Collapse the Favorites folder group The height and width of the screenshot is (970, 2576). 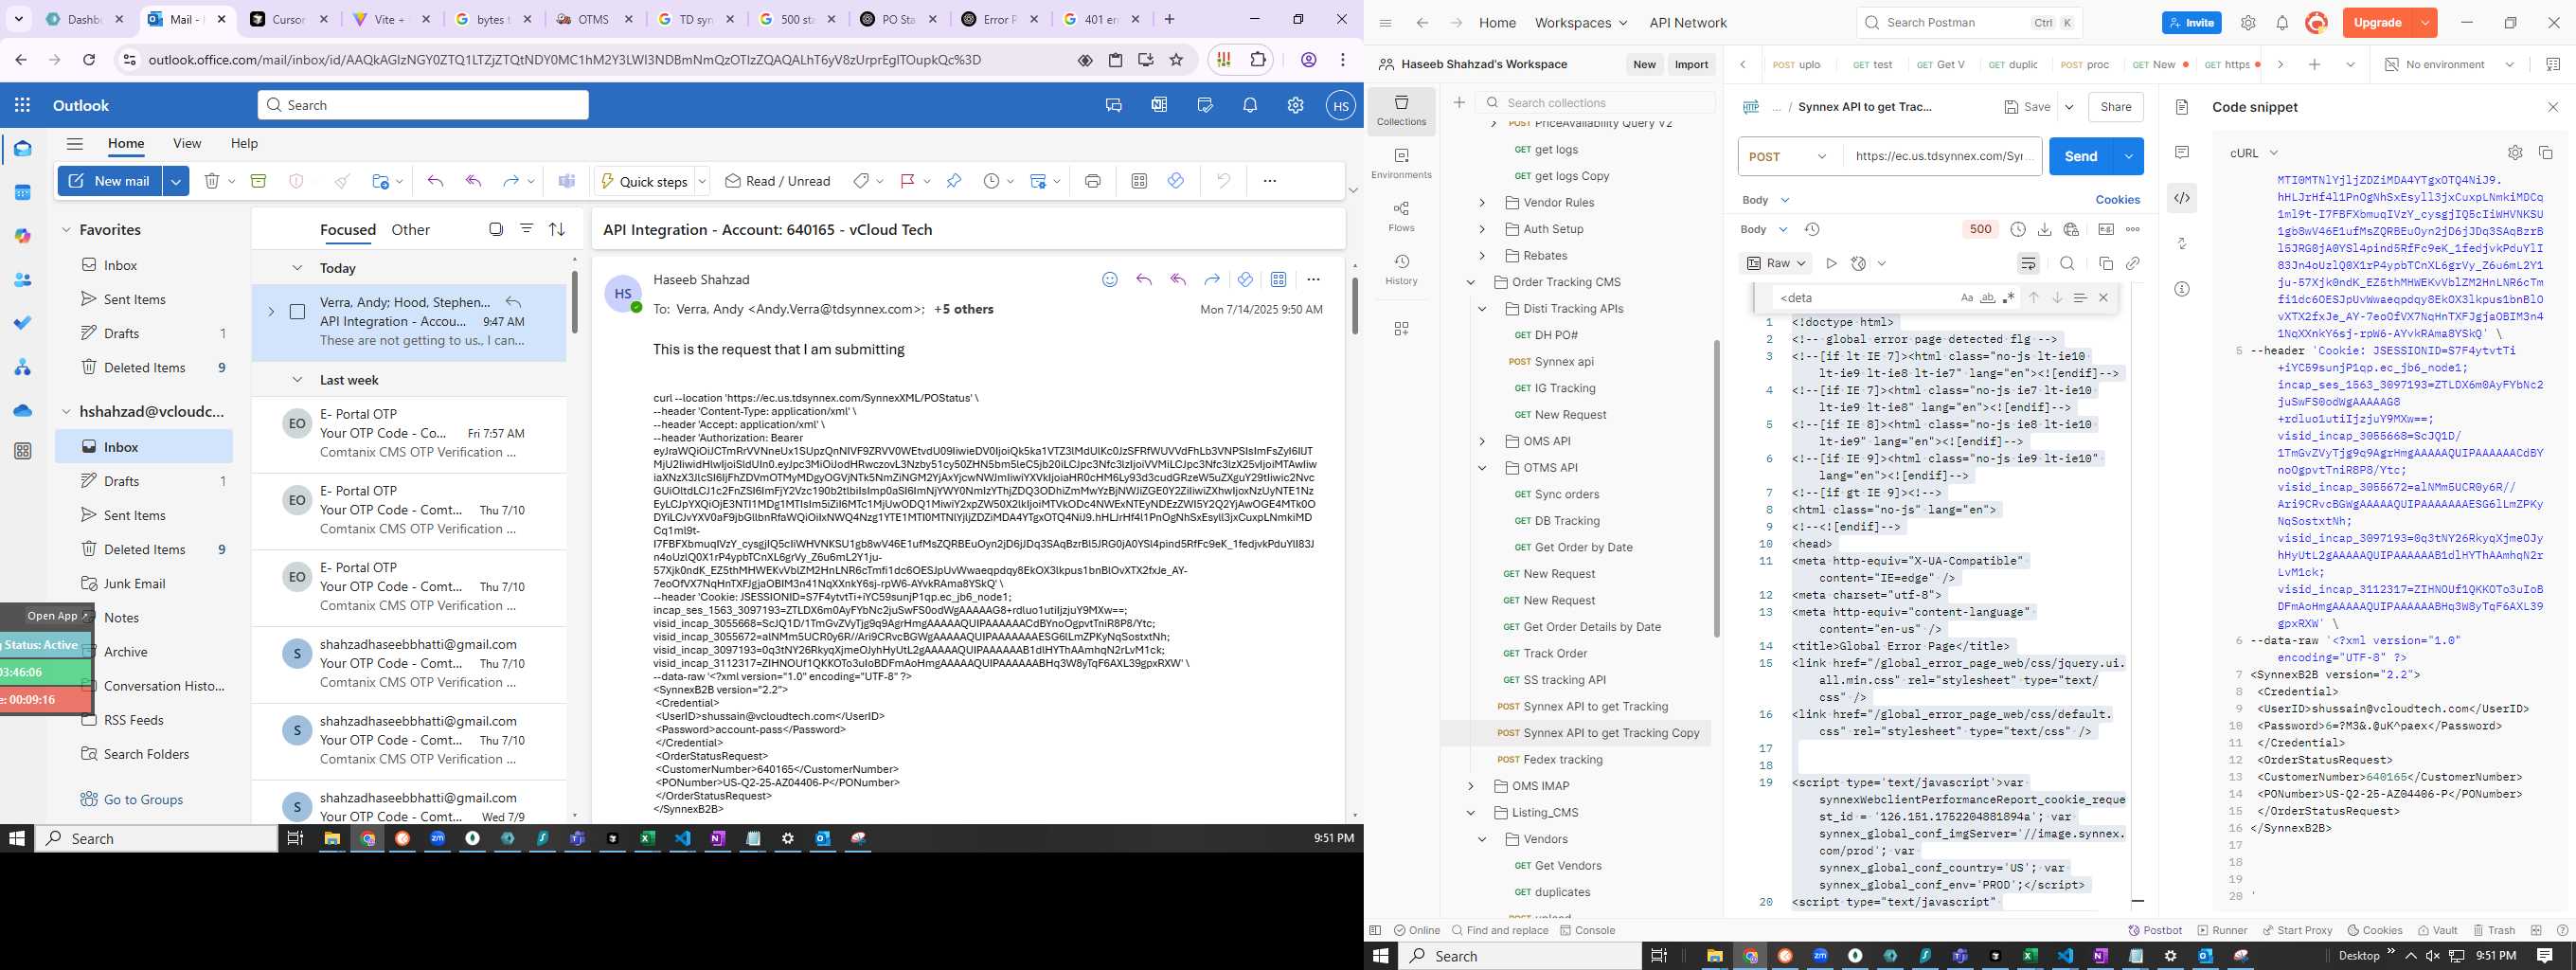[66, 230]
